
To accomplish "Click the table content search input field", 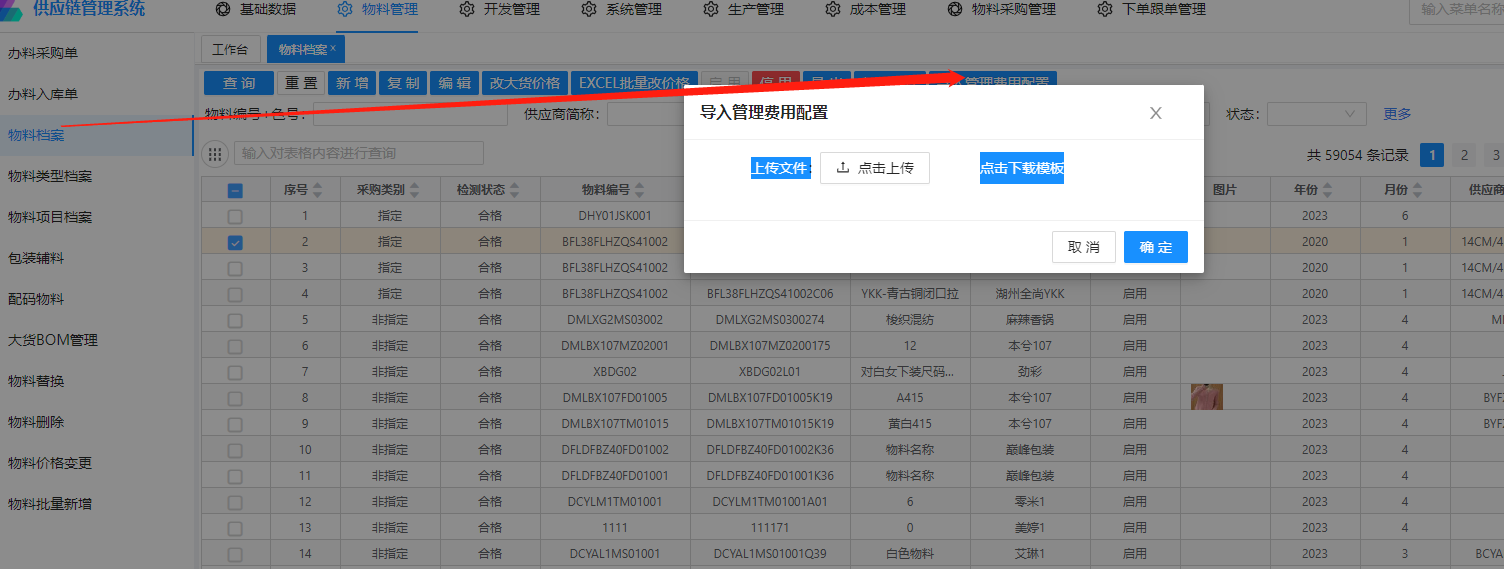I will (x=358, y=154).
